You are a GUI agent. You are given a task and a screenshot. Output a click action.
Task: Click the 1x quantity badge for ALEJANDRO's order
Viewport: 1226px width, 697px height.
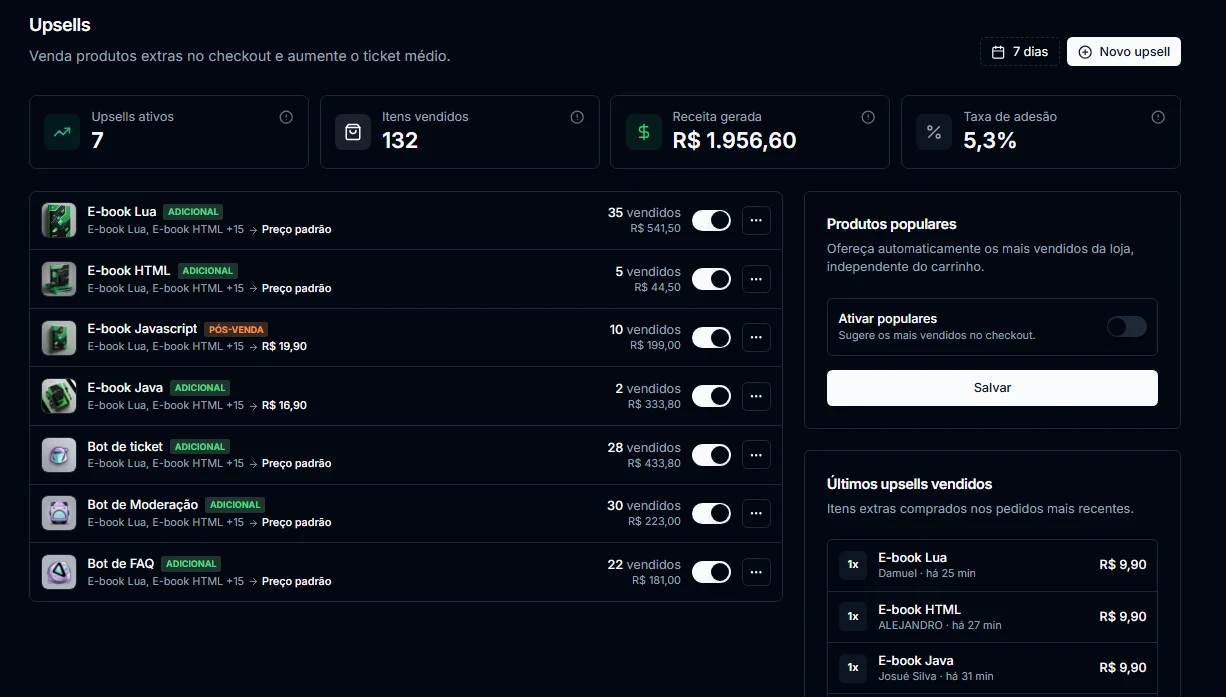[853, 616]
